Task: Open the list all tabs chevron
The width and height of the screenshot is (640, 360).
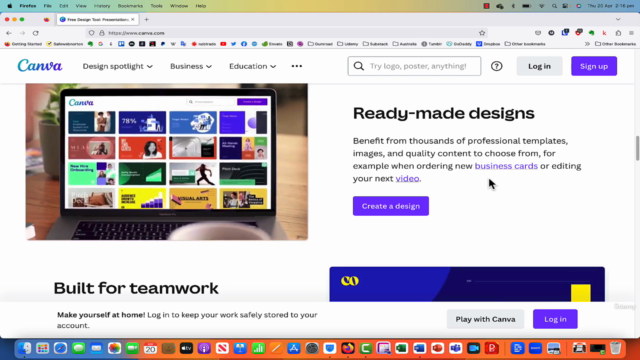Action: point(618,20)
